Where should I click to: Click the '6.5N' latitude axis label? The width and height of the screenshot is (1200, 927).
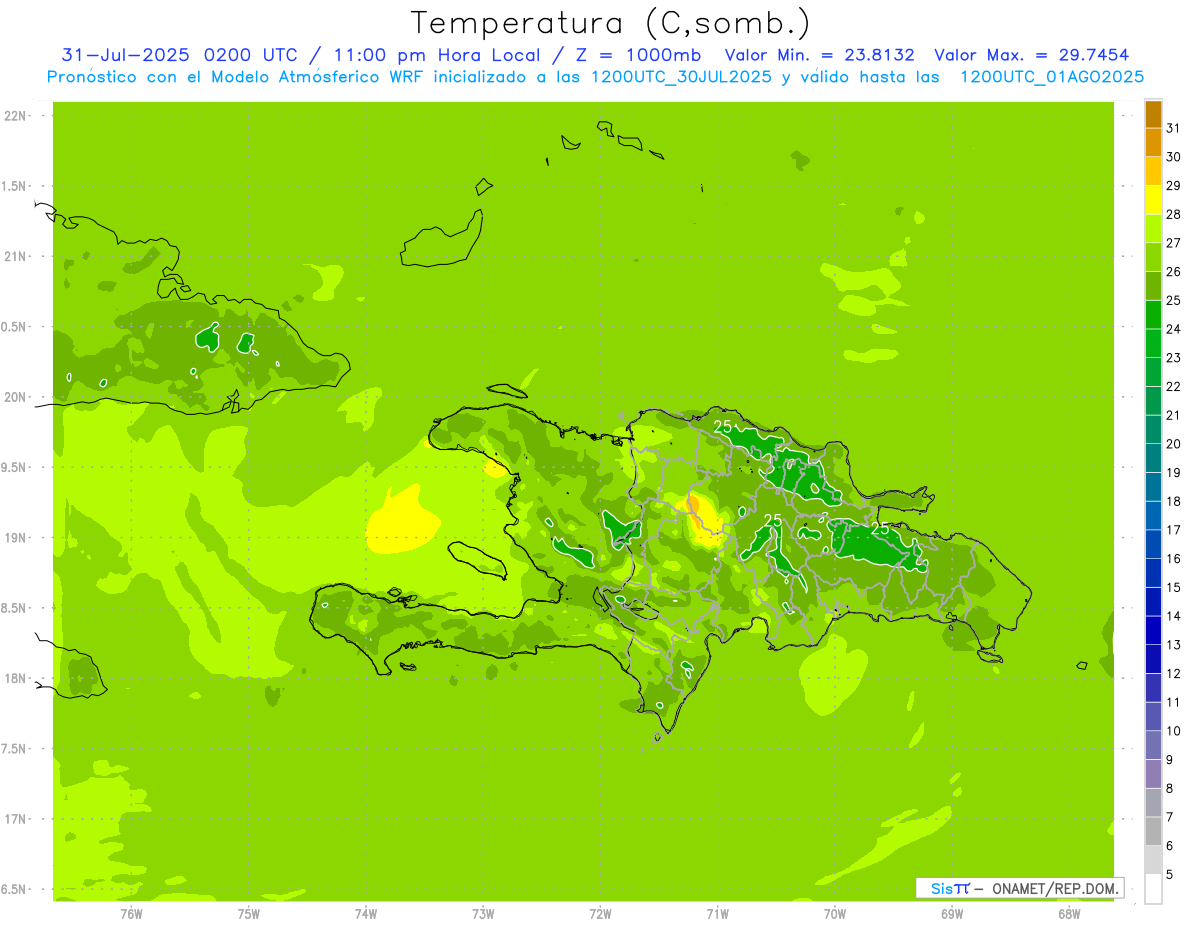(x=14, y=889)
